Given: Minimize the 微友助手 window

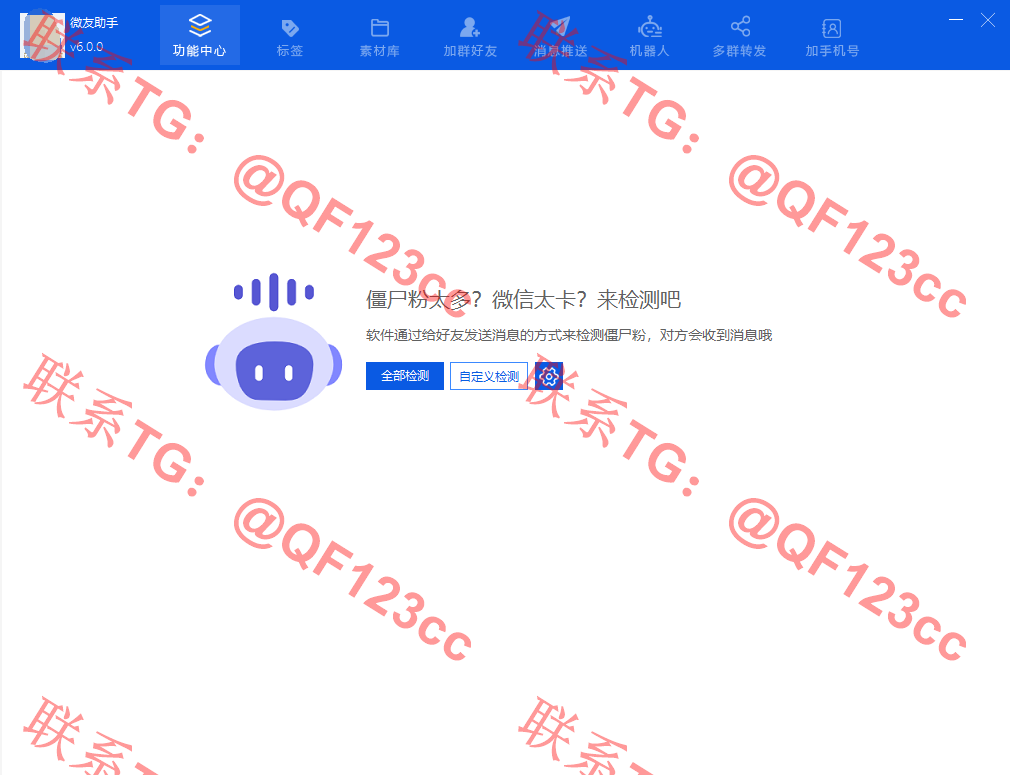Looking at the screenshot, I should click(x=956, y=20).
